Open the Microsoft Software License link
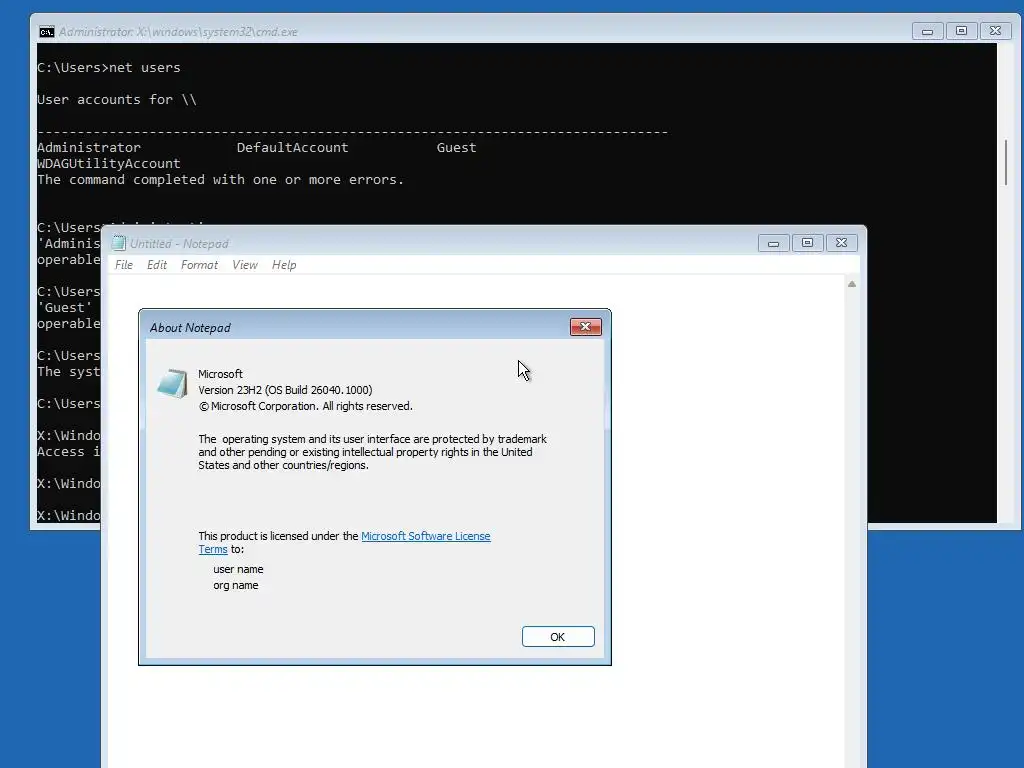The image size is (1024, 768). [x=426, y=536]
